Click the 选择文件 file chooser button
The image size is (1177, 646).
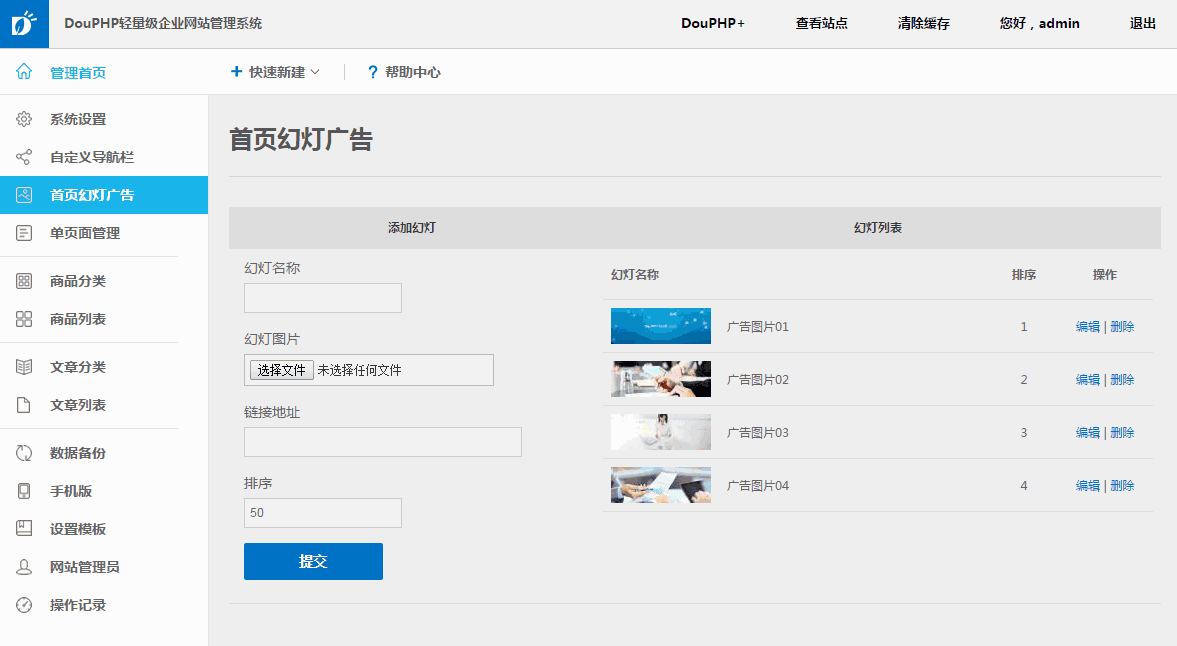tap(281, 370)
